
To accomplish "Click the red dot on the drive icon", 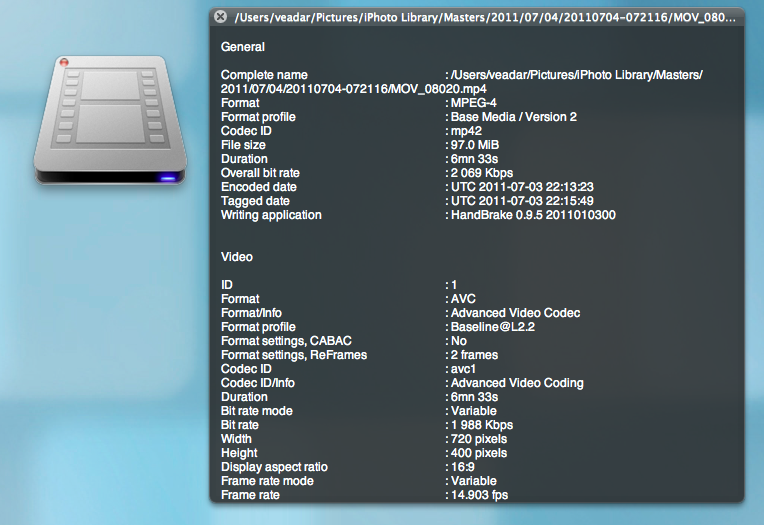I will (x=64, y=62).
